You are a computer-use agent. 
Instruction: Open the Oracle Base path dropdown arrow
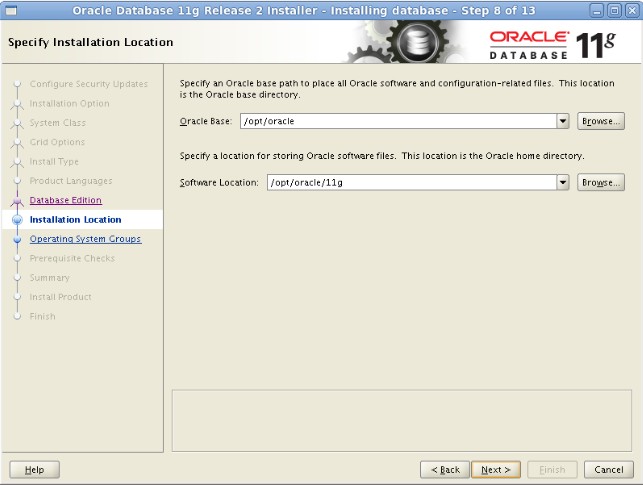pos(563,121)
